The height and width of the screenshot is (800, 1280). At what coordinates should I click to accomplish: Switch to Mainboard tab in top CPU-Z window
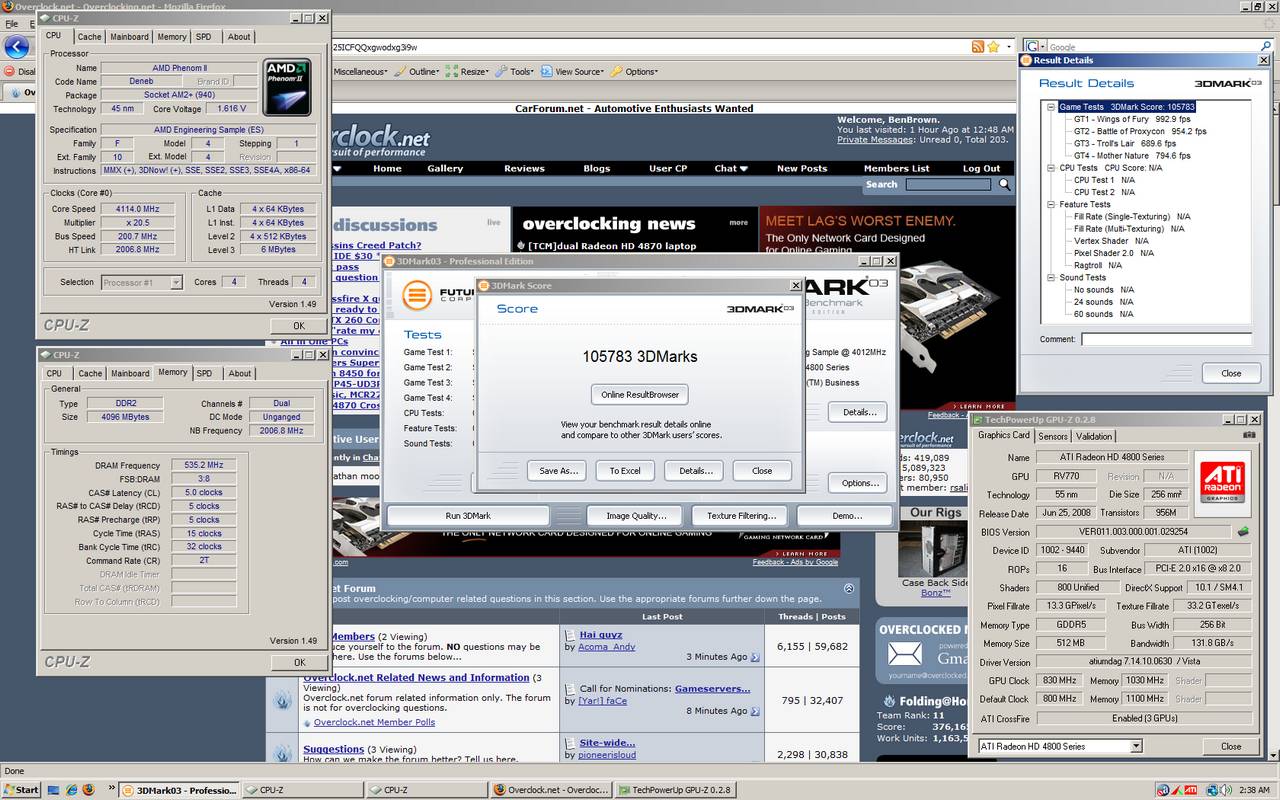130,37
